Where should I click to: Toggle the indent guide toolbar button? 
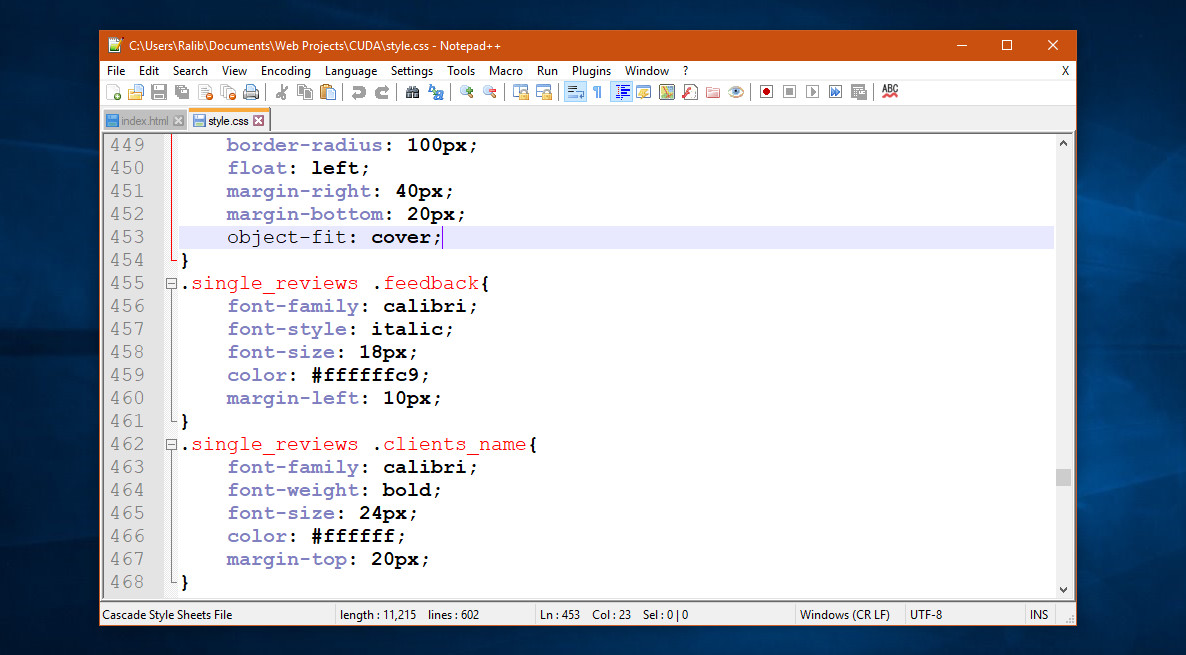pyautogui.click(x=621, y=92)
